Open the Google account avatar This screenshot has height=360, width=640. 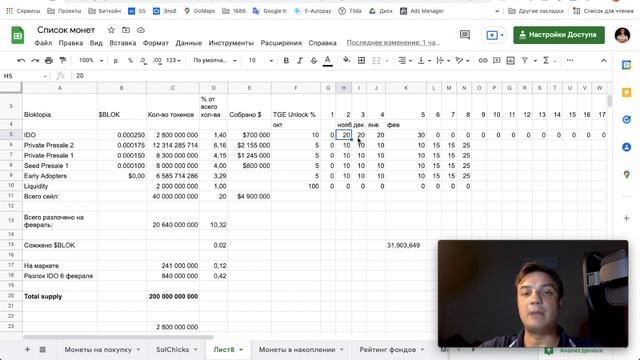tap(622, 35)
